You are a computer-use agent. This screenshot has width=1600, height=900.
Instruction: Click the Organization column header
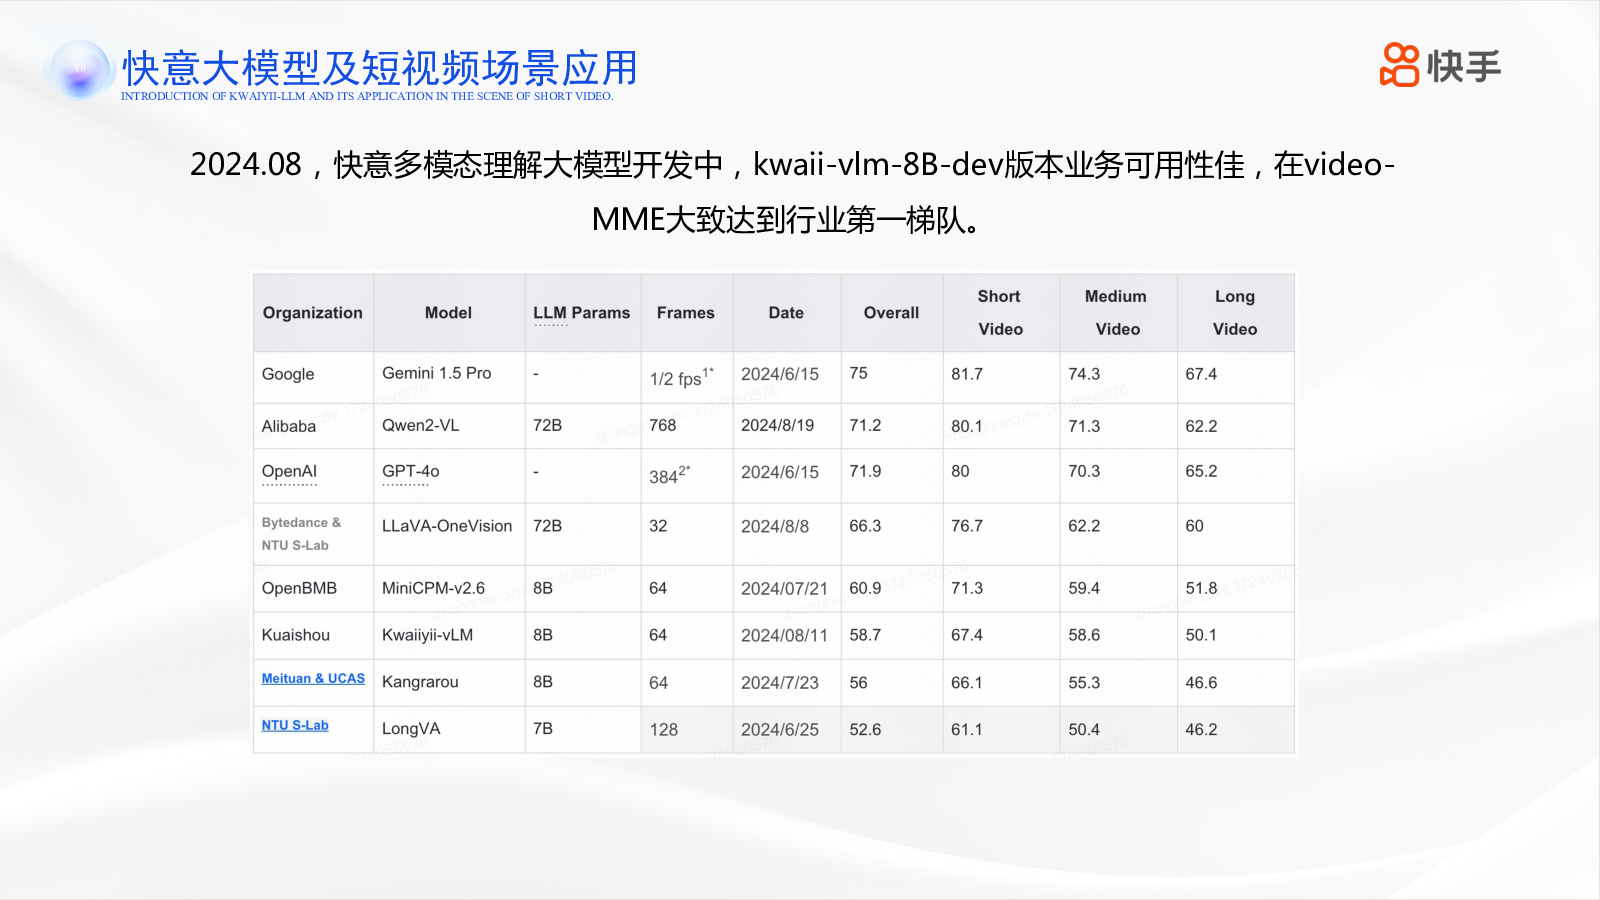pos(313,313)
